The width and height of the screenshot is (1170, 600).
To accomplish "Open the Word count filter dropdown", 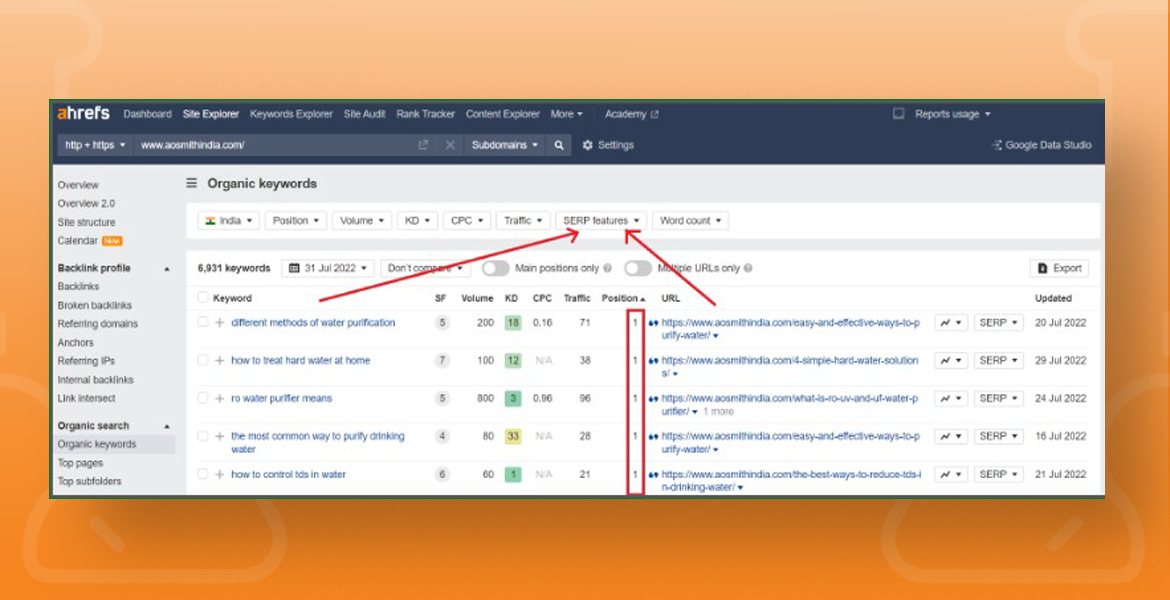I will [x=690, y=221].
